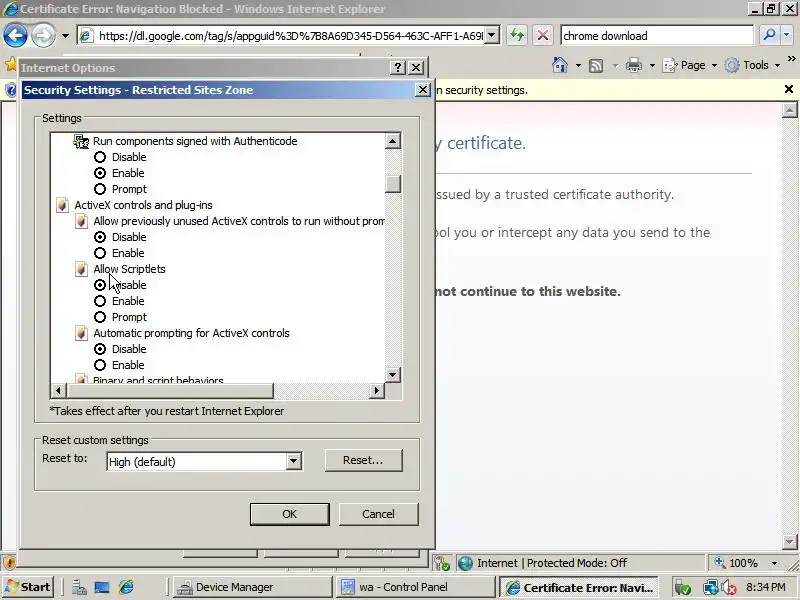Screen dimensions: 800x600
Task: Select Prompt under Run components signed with Authenticode
Action: (100, 189)
